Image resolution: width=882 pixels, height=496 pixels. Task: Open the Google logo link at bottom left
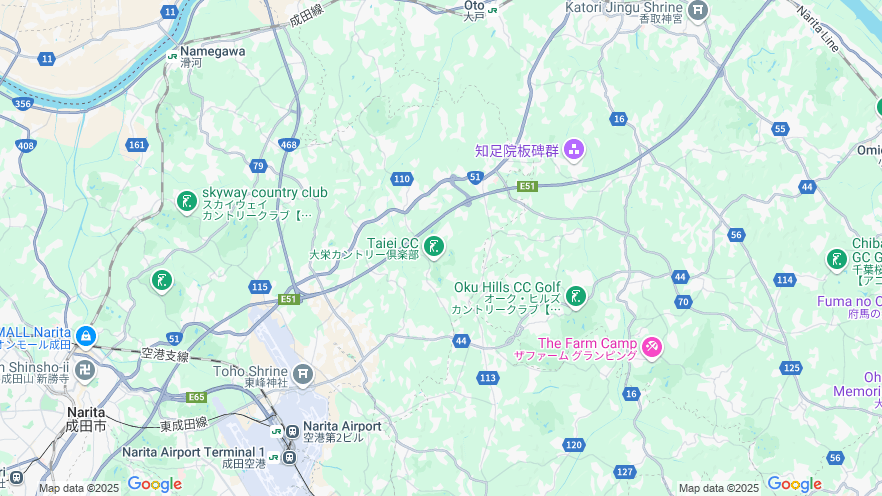pyautogui.click(x=155, y=484)
